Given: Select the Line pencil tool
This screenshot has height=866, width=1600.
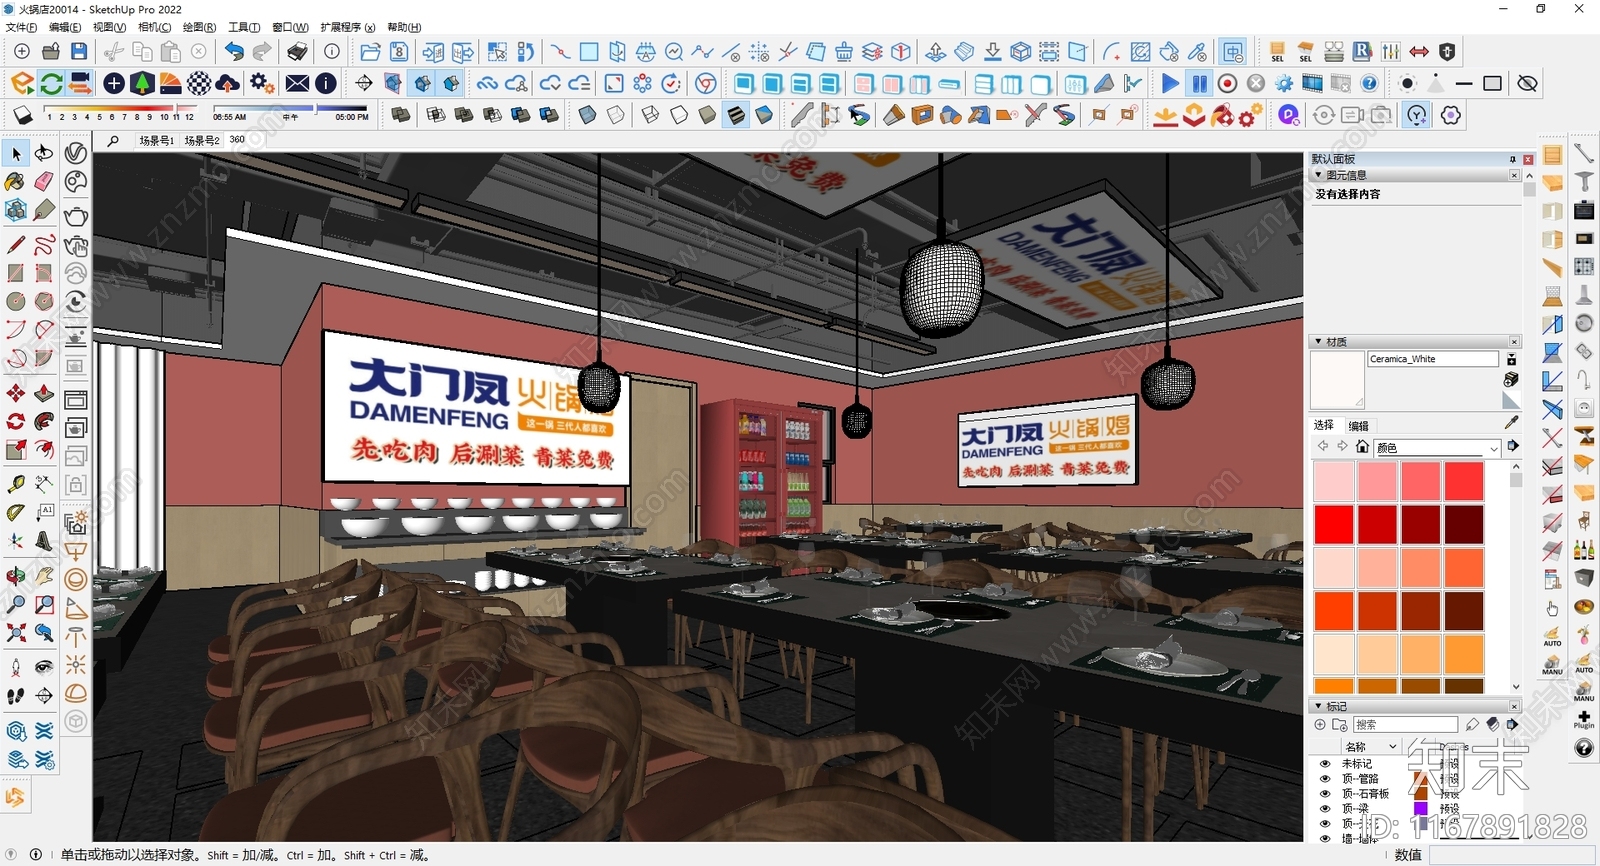Looking at the screenshot, I should pos(16,245).
